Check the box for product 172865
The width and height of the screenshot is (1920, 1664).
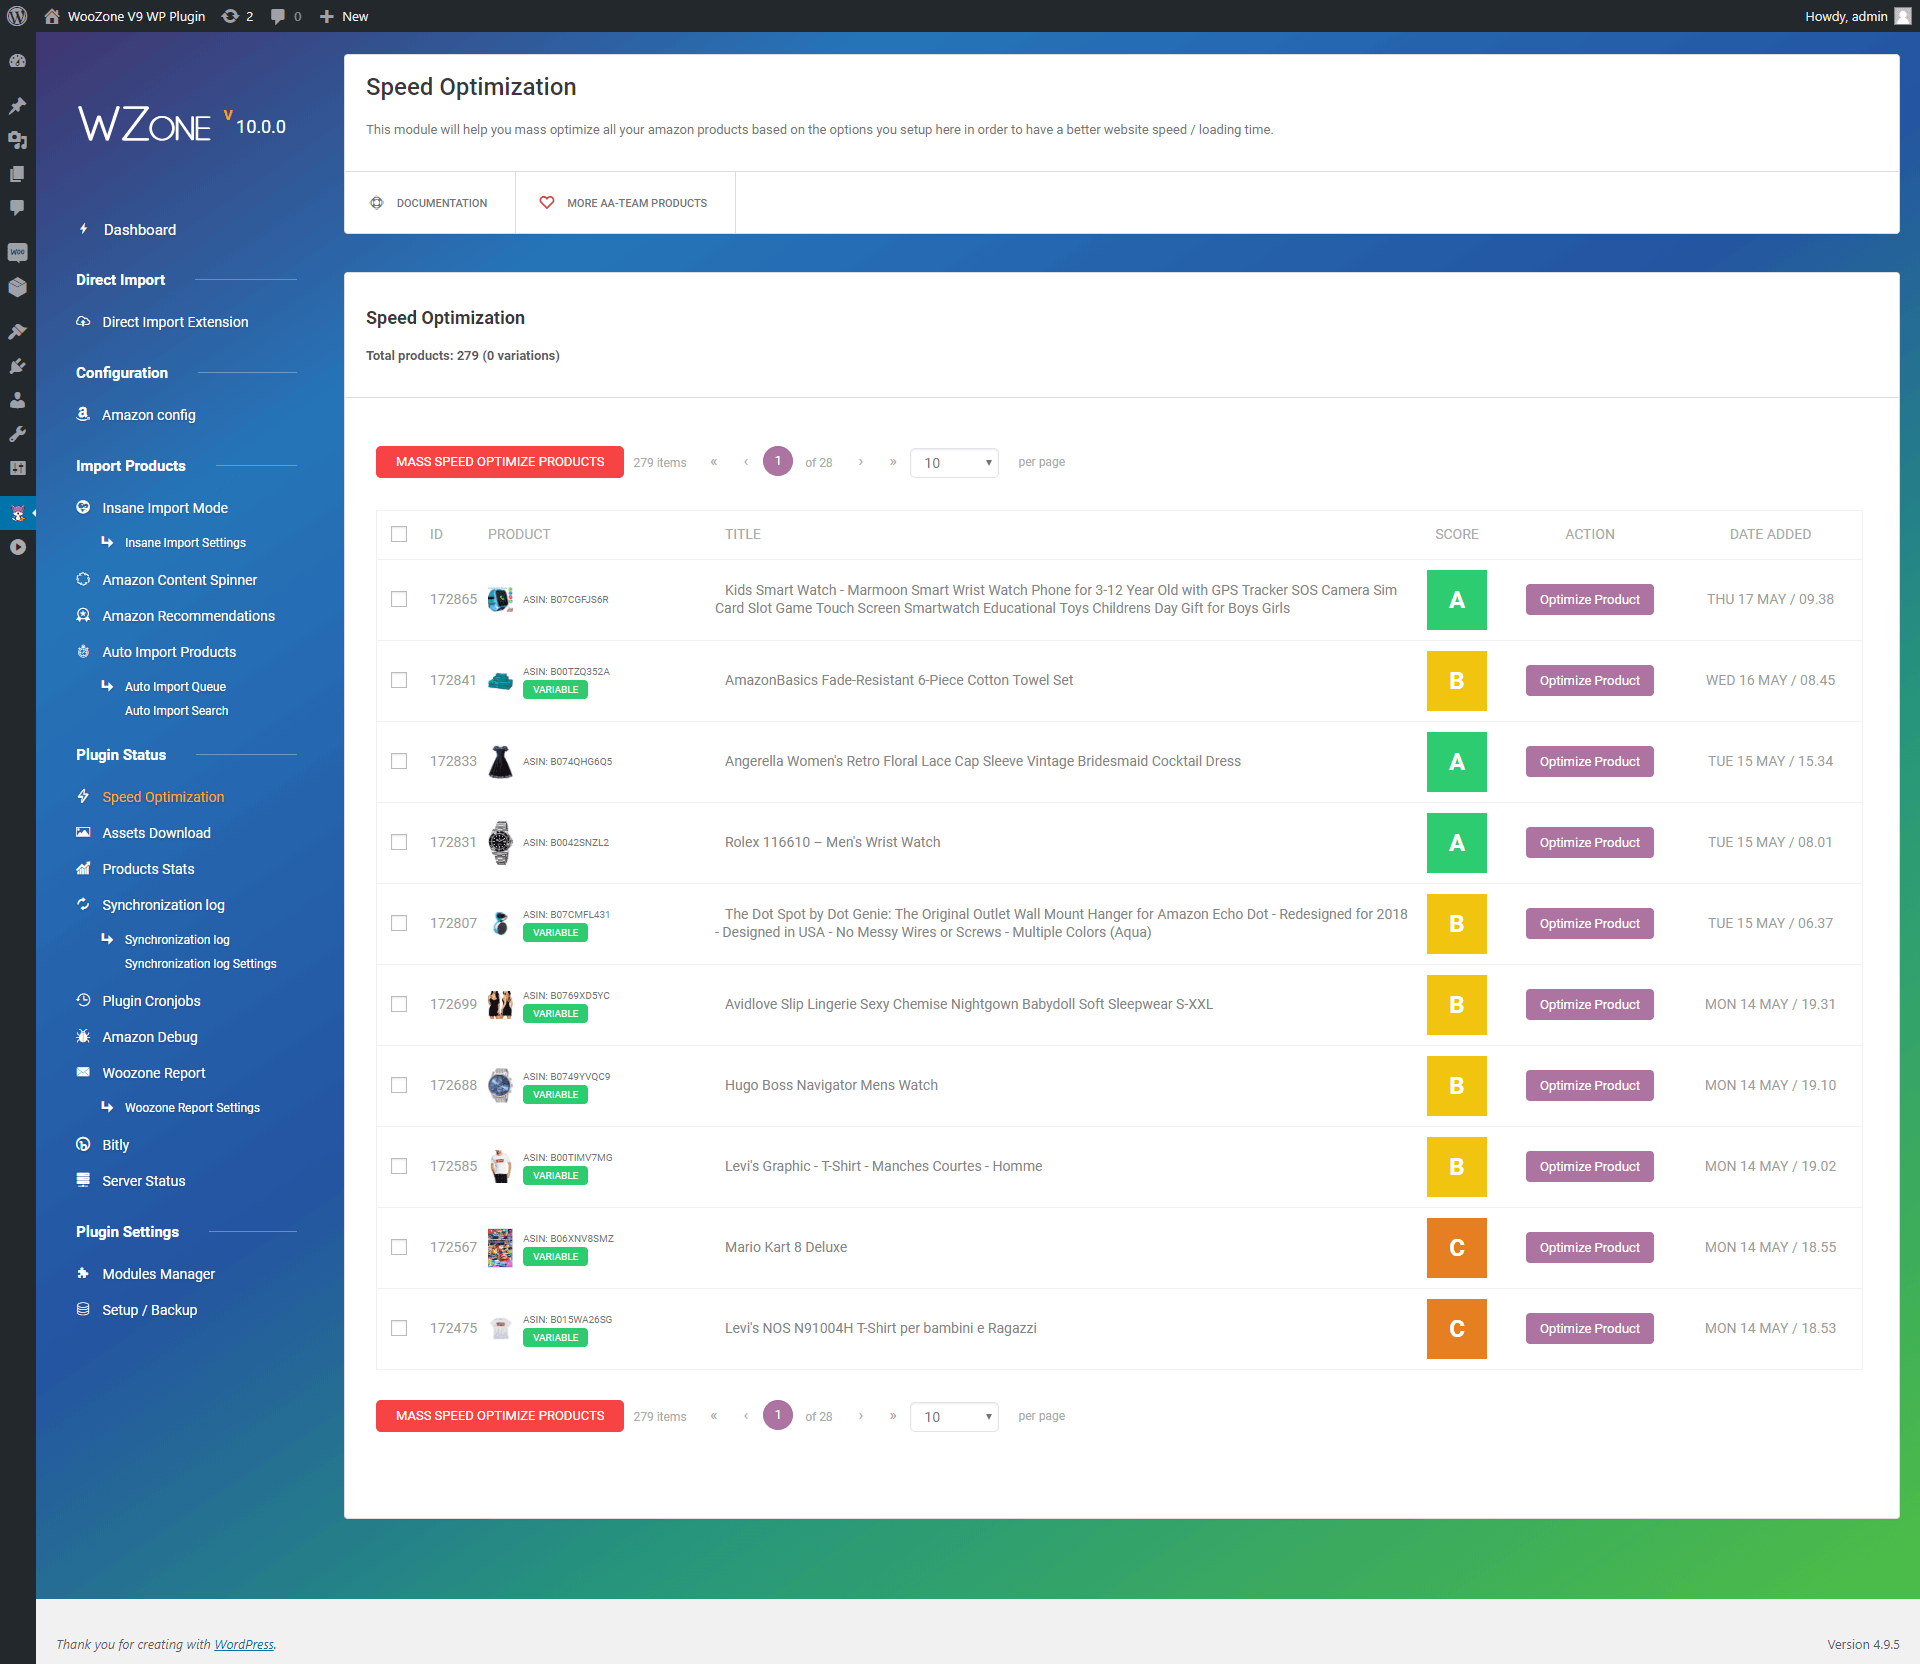click(x=399, y=599)
